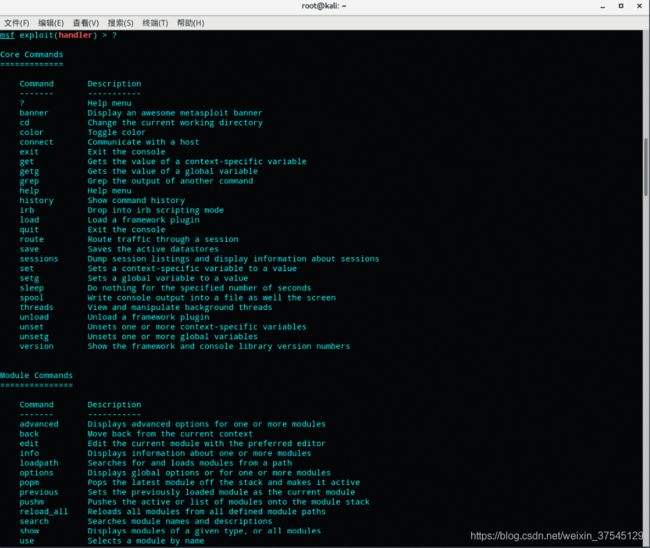Minimize the root@kali terminal window
The image size is (650, 548).
[x=603, y=6]
